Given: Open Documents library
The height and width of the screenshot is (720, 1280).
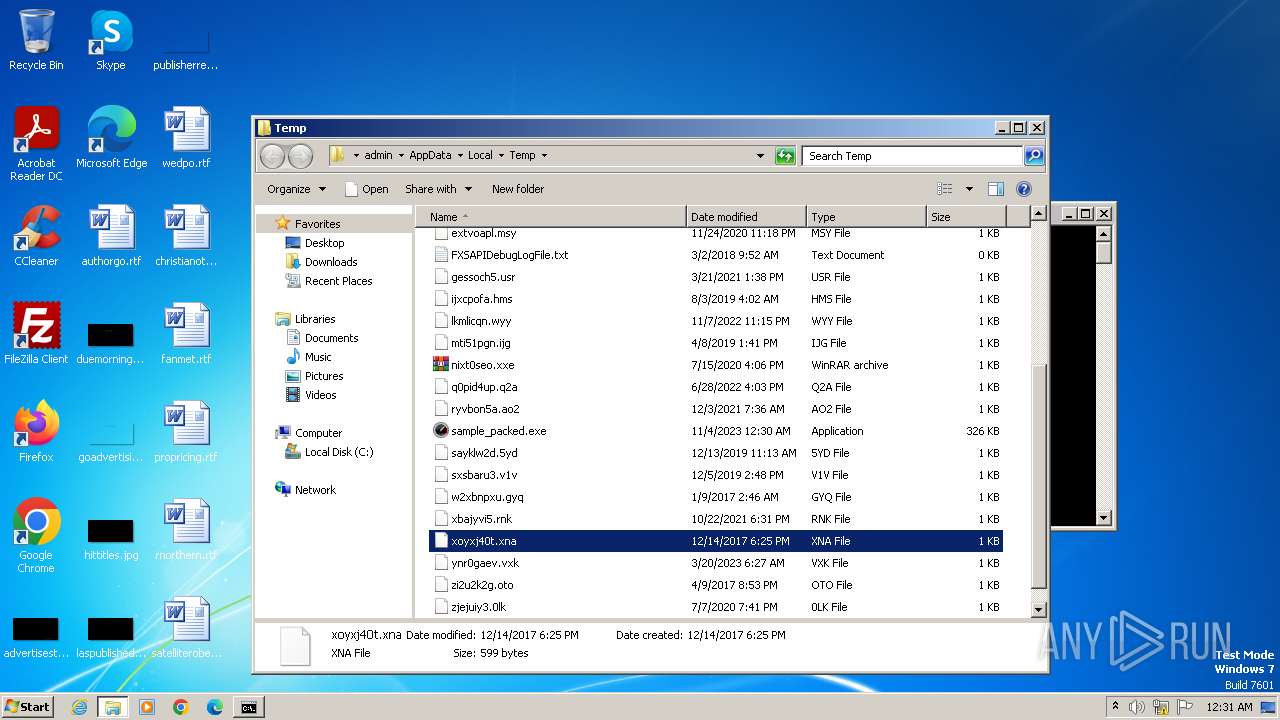Looking at the screenshot, I should [331, 338].
